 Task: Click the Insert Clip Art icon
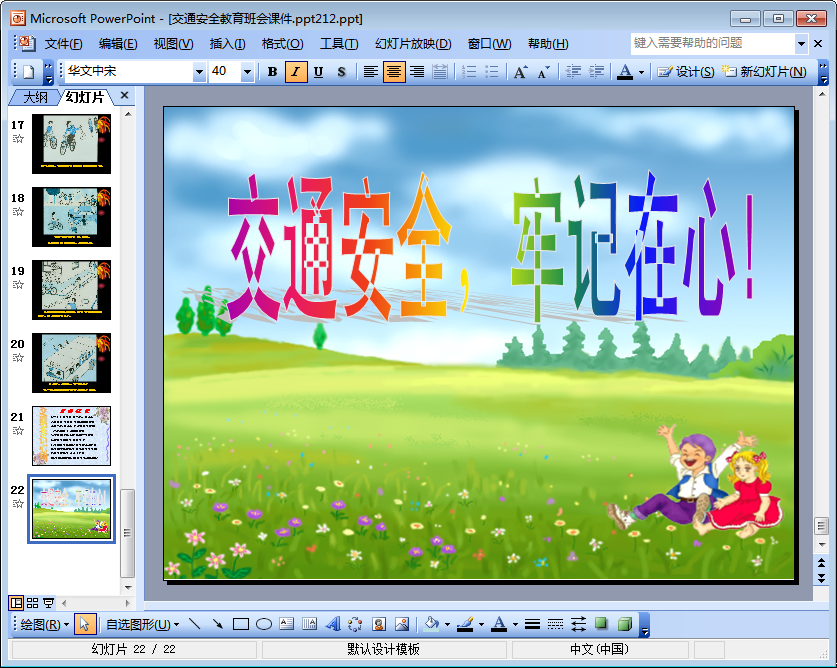pos(378,624)
